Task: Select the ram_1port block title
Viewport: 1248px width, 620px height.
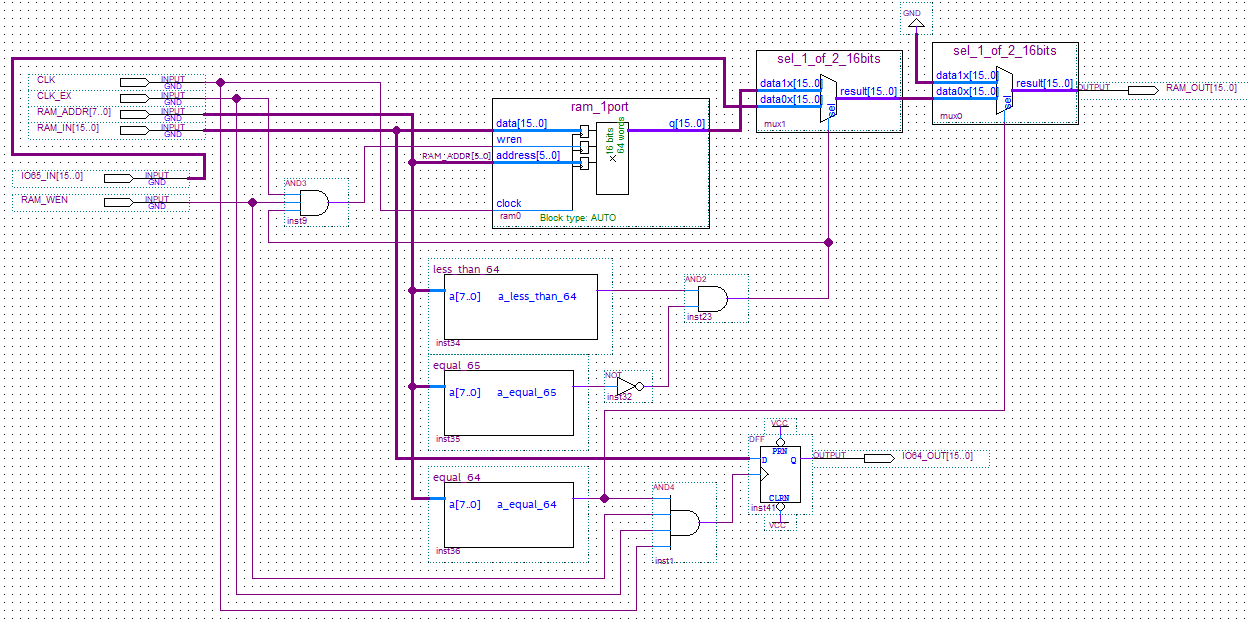Action: pos(601,106)
